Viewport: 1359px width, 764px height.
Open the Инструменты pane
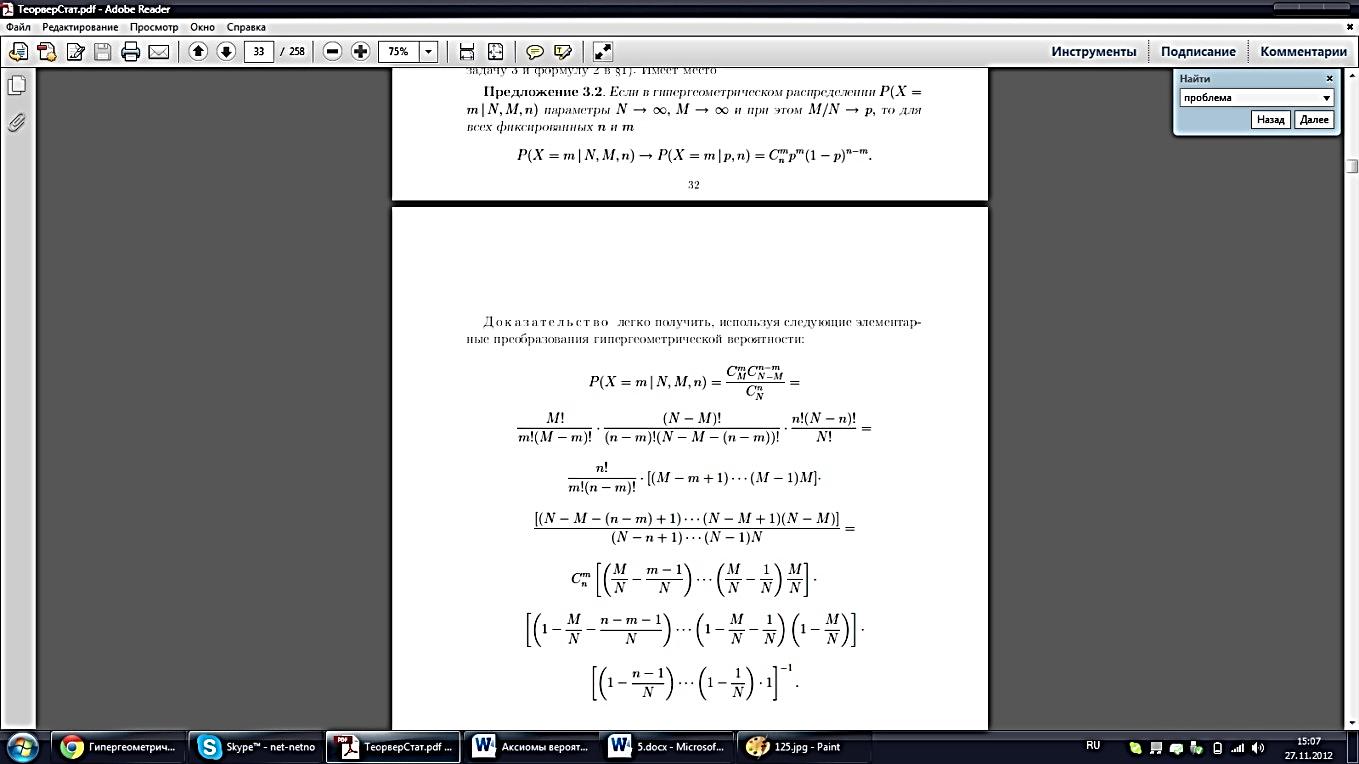click(x=1093, y=51)
